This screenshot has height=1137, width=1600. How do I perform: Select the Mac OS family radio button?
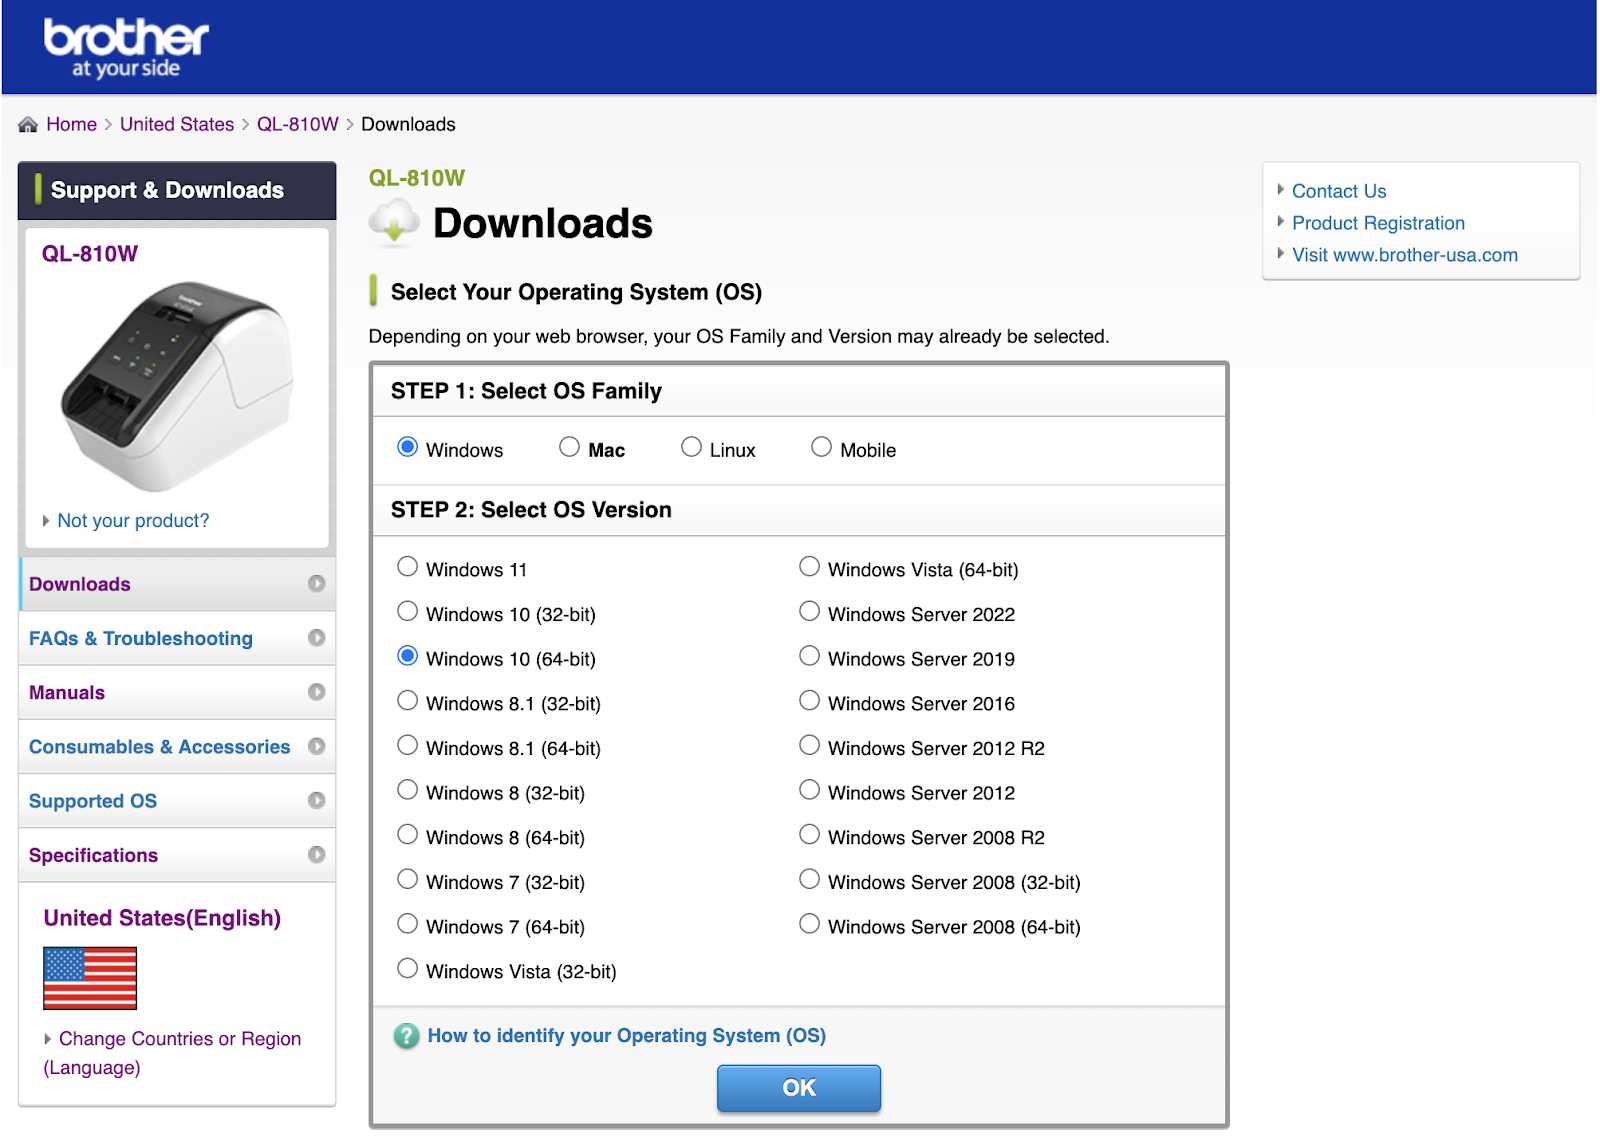click(x=569, y=447)
